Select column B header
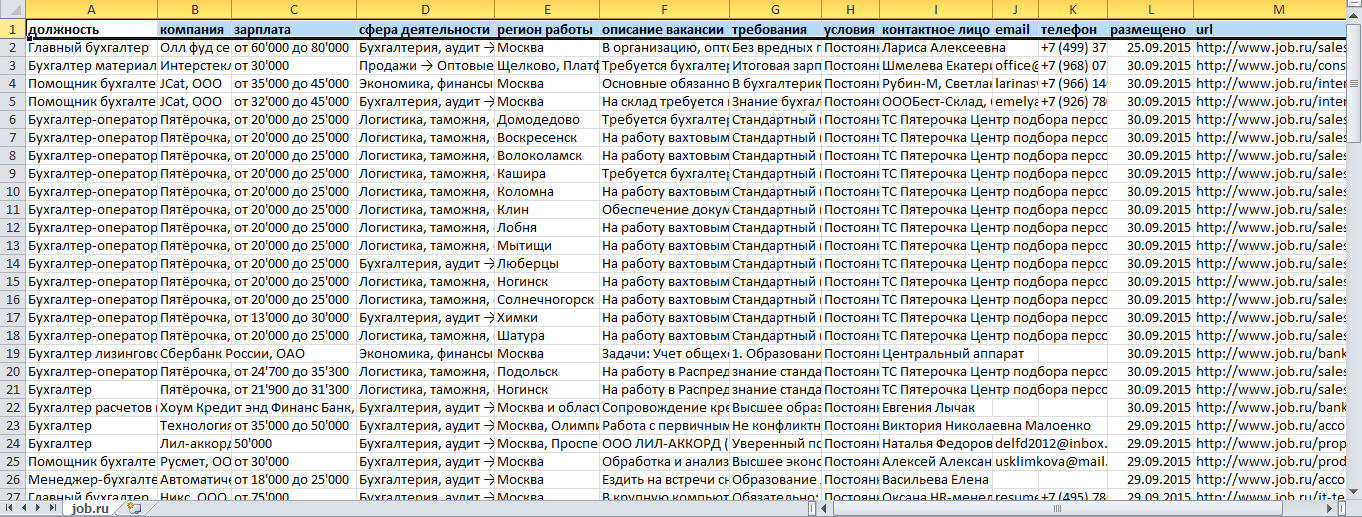Viewport: 1362px width, 517px height. [x=194, y=9]
